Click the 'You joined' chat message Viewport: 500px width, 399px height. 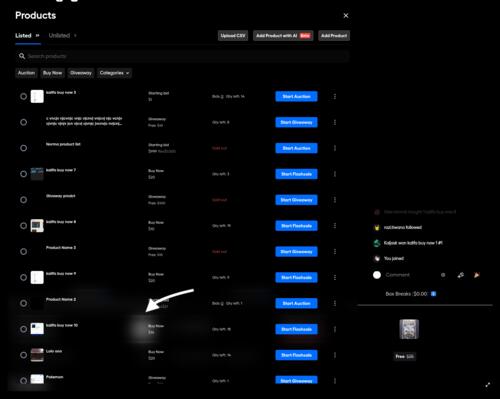394,258
